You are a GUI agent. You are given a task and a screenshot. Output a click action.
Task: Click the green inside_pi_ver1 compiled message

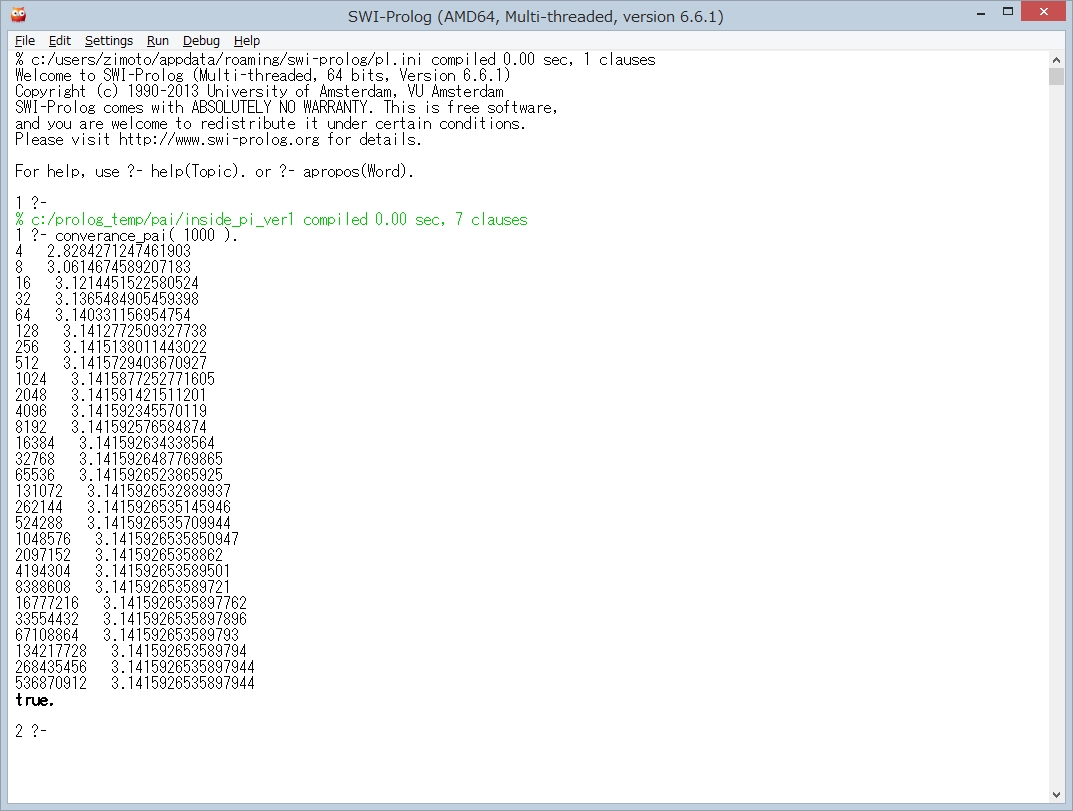pos(272,219)
